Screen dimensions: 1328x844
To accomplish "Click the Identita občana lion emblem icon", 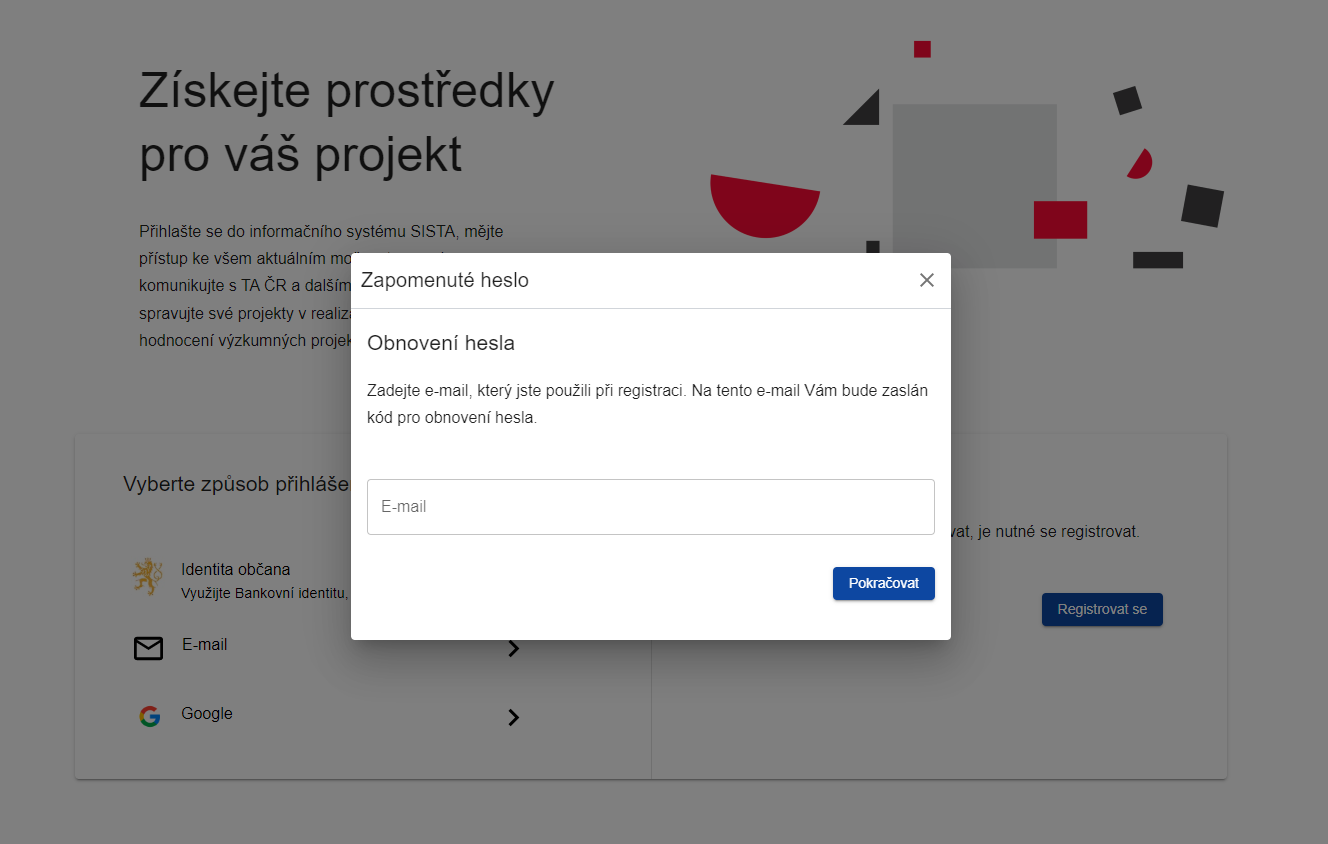I will click(148, 578).
